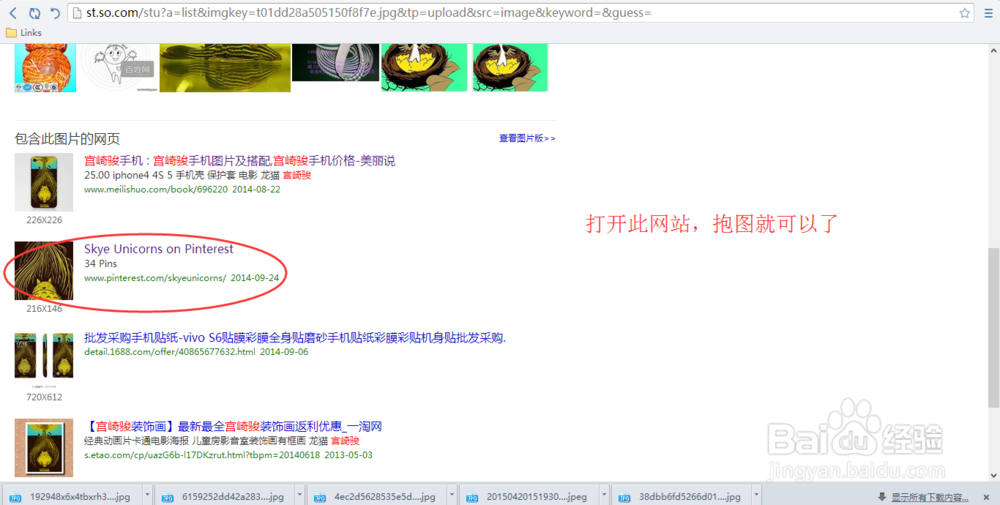1000x505 pixels.
Task: Open the phone stickers thumbnail 720X612
Action: coord(44,359)
